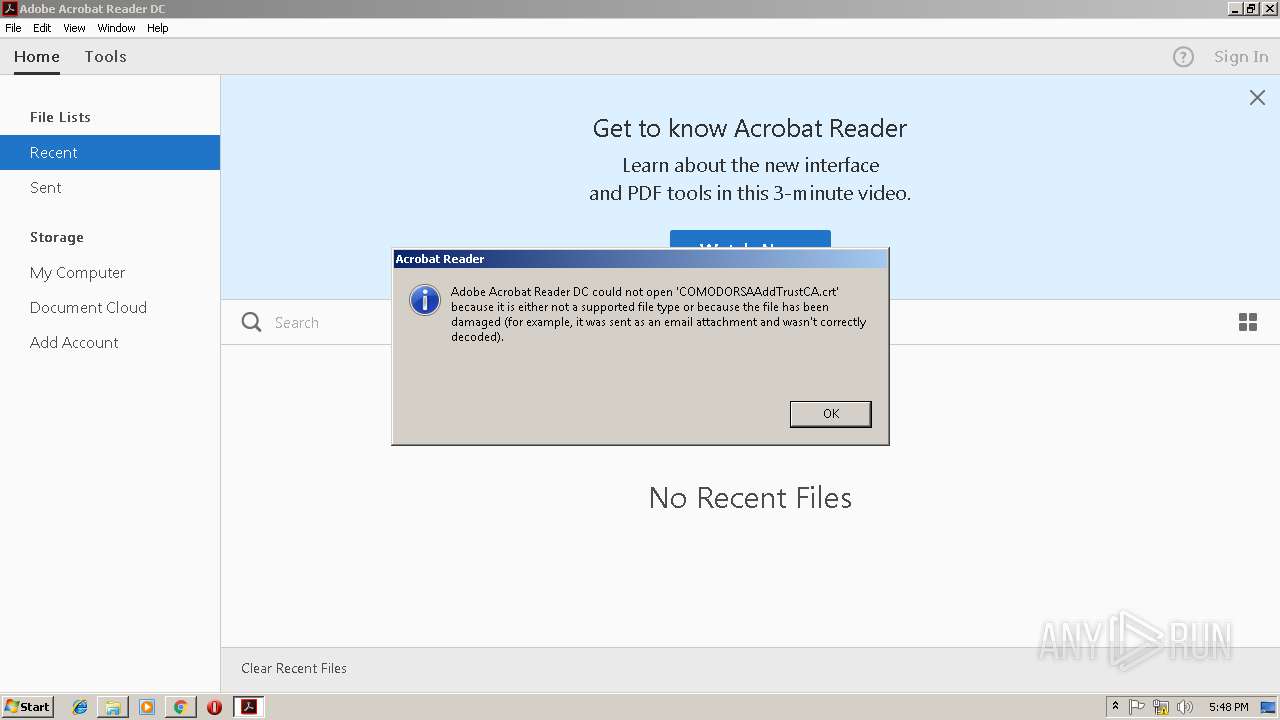Switch to the Home tab

click(37, 57)
